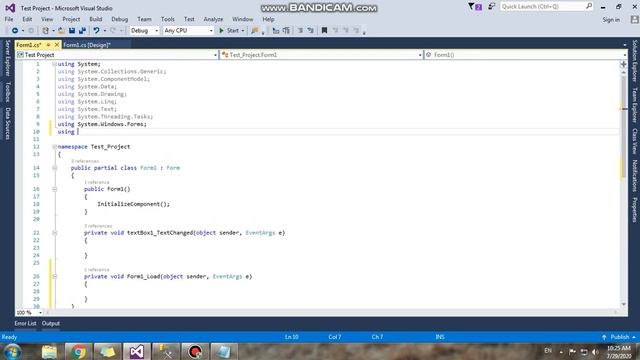Collapse the namespace Test_Project block

coord(54,147)
